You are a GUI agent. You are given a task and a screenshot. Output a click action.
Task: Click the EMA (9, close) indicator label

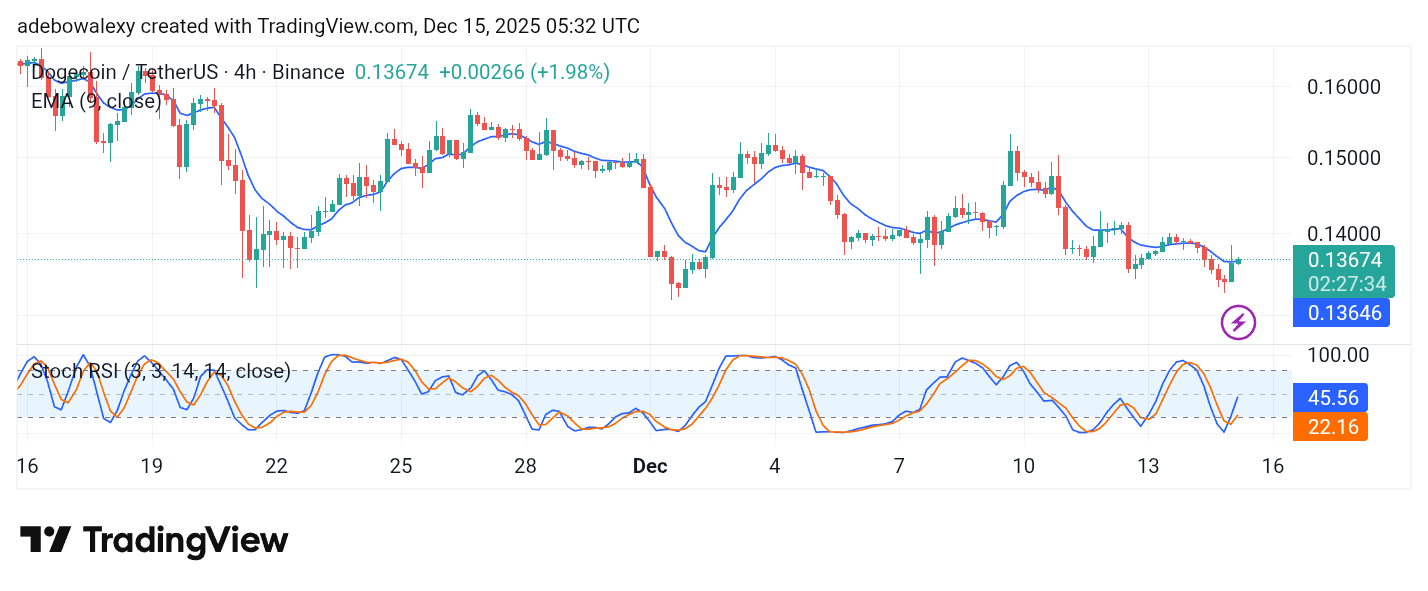pyautogui.click(x=96, y=101)
